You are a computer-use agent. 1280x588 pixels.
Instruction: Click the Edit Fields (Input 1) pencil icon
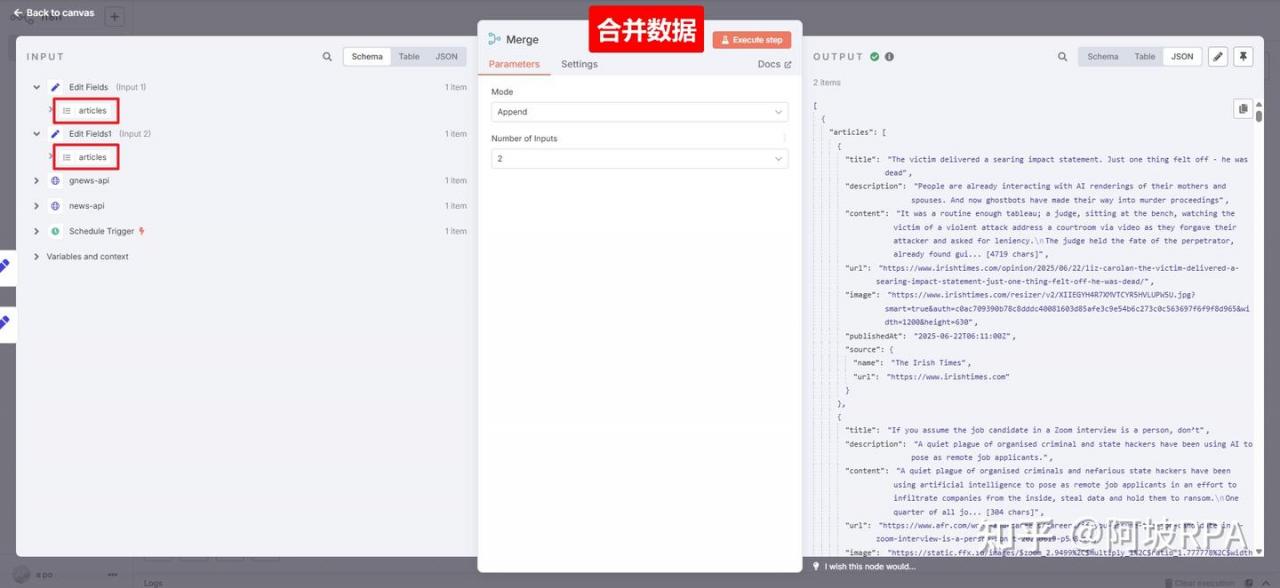pyautogui.click(x=56, y=87)
